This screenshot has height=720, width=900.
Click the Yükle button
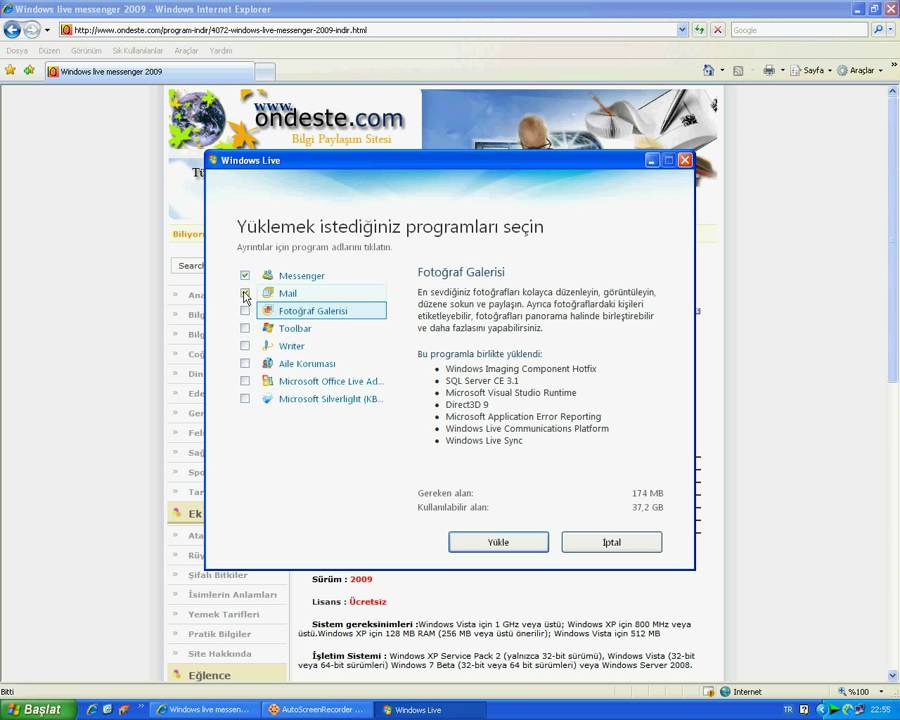pos(498,542)
